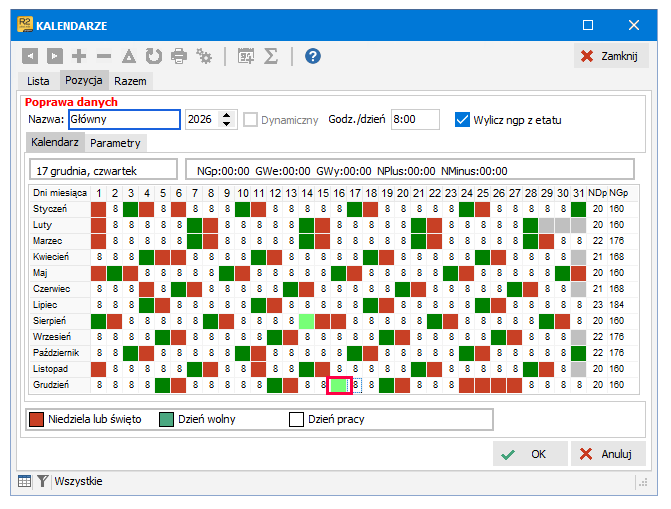This screenshot has width=671, height=509.
Task: Open settings gears icon in toolbar
Action: 204,56
